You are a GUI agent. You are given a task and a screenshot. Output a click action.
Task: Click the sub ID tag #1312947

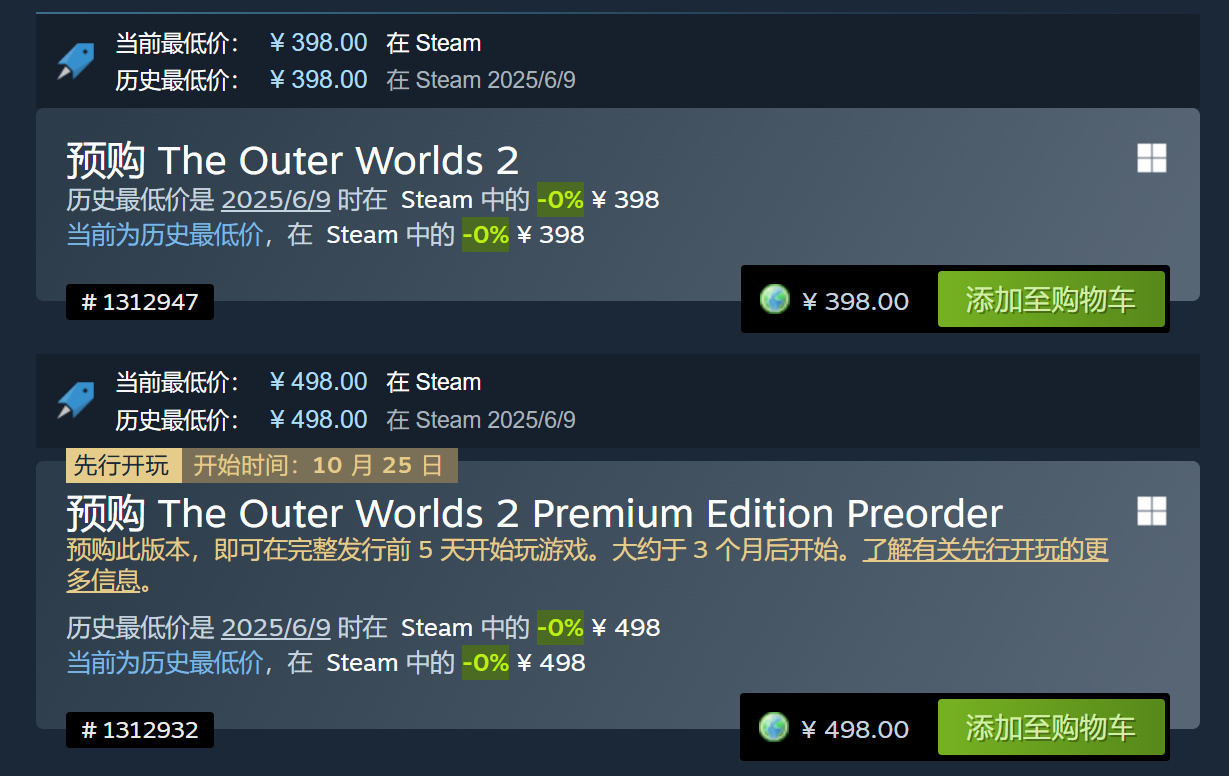click(x=140, y=302)
